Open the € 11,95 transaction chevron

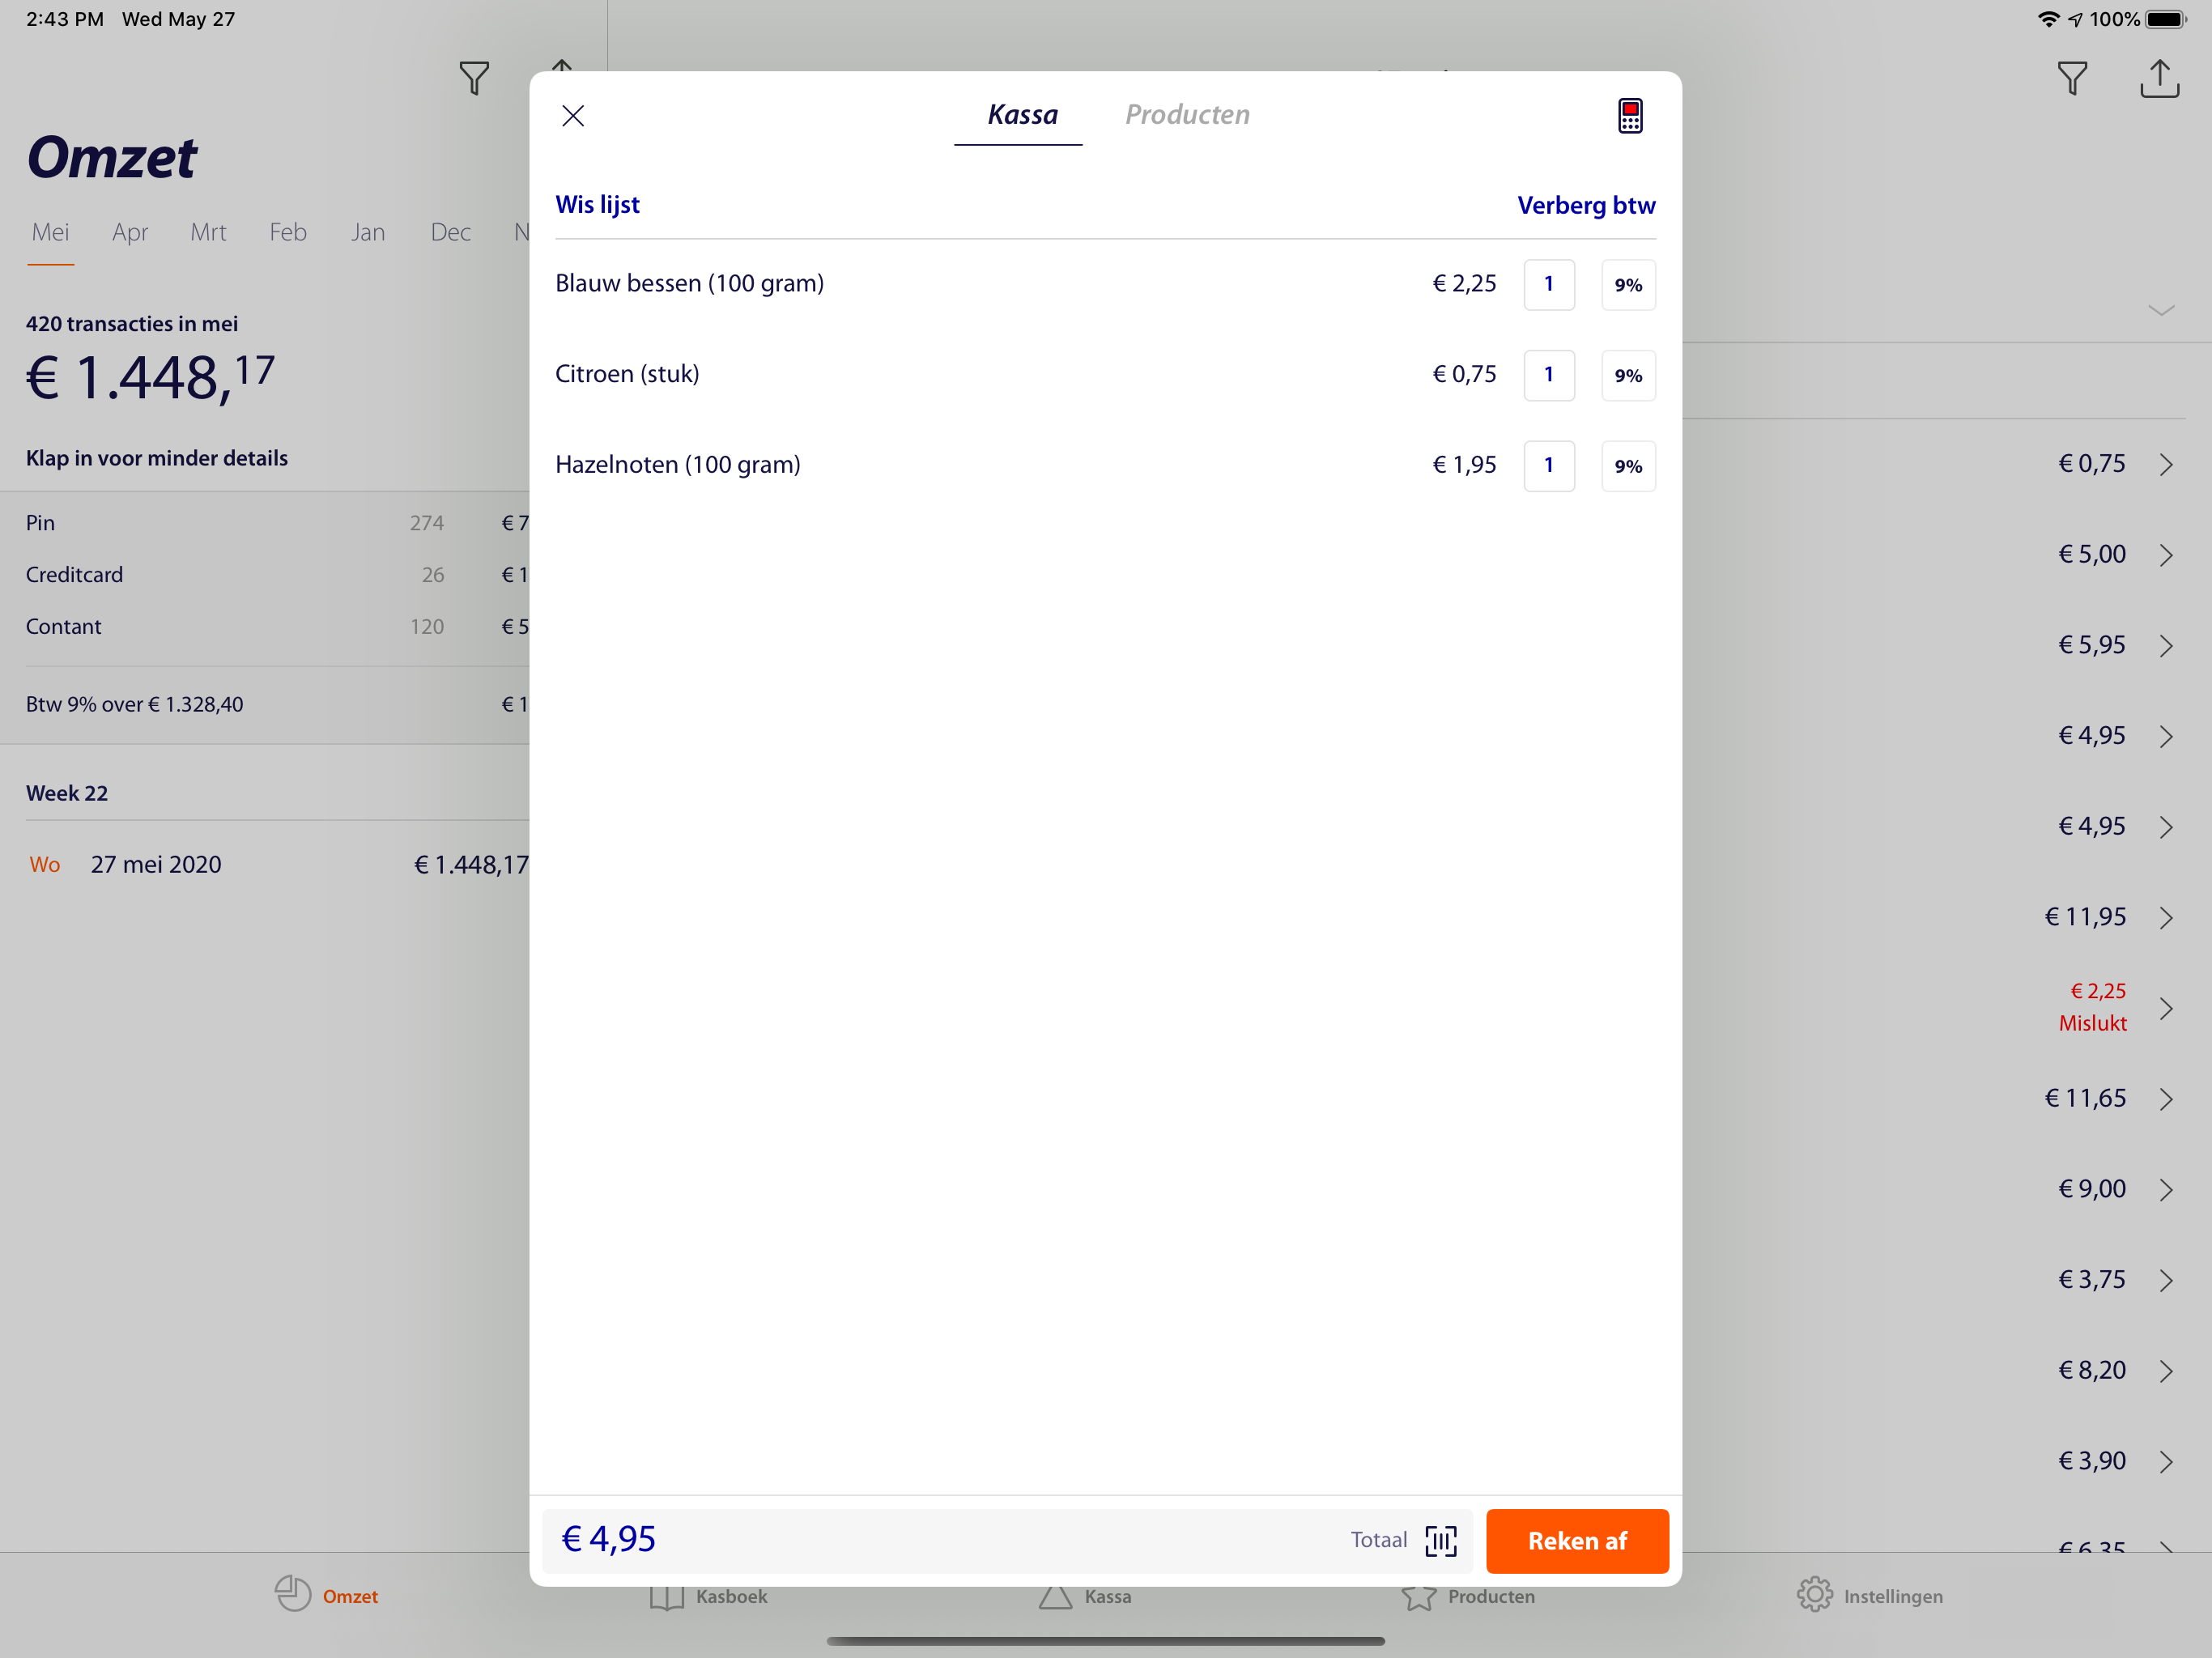tap(2166, 917)
